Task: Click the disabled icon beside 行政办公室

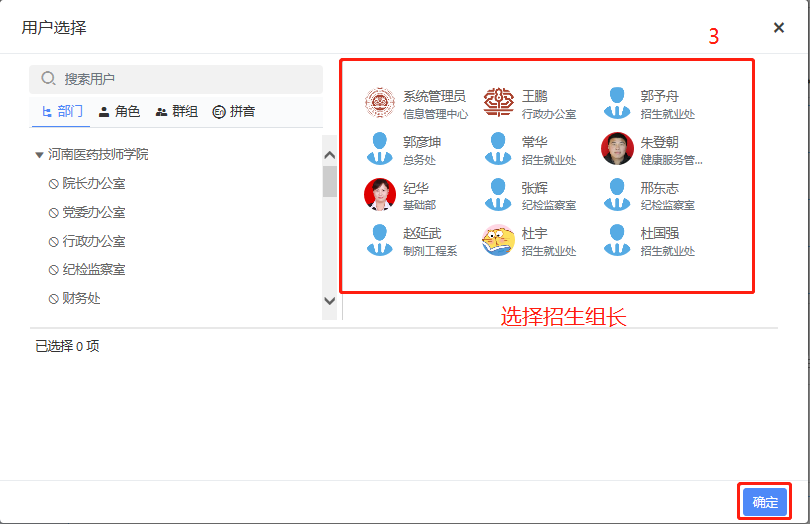Action: pyautogui.click(x=53, y=242)
